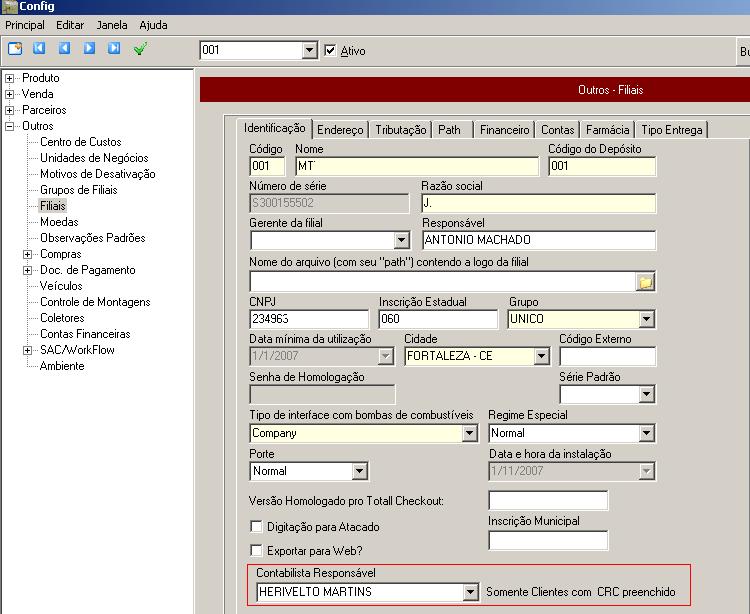Open the Editar menu
Image resolution: width=750 pixels, height=614 pixels.
coord(70,25)
